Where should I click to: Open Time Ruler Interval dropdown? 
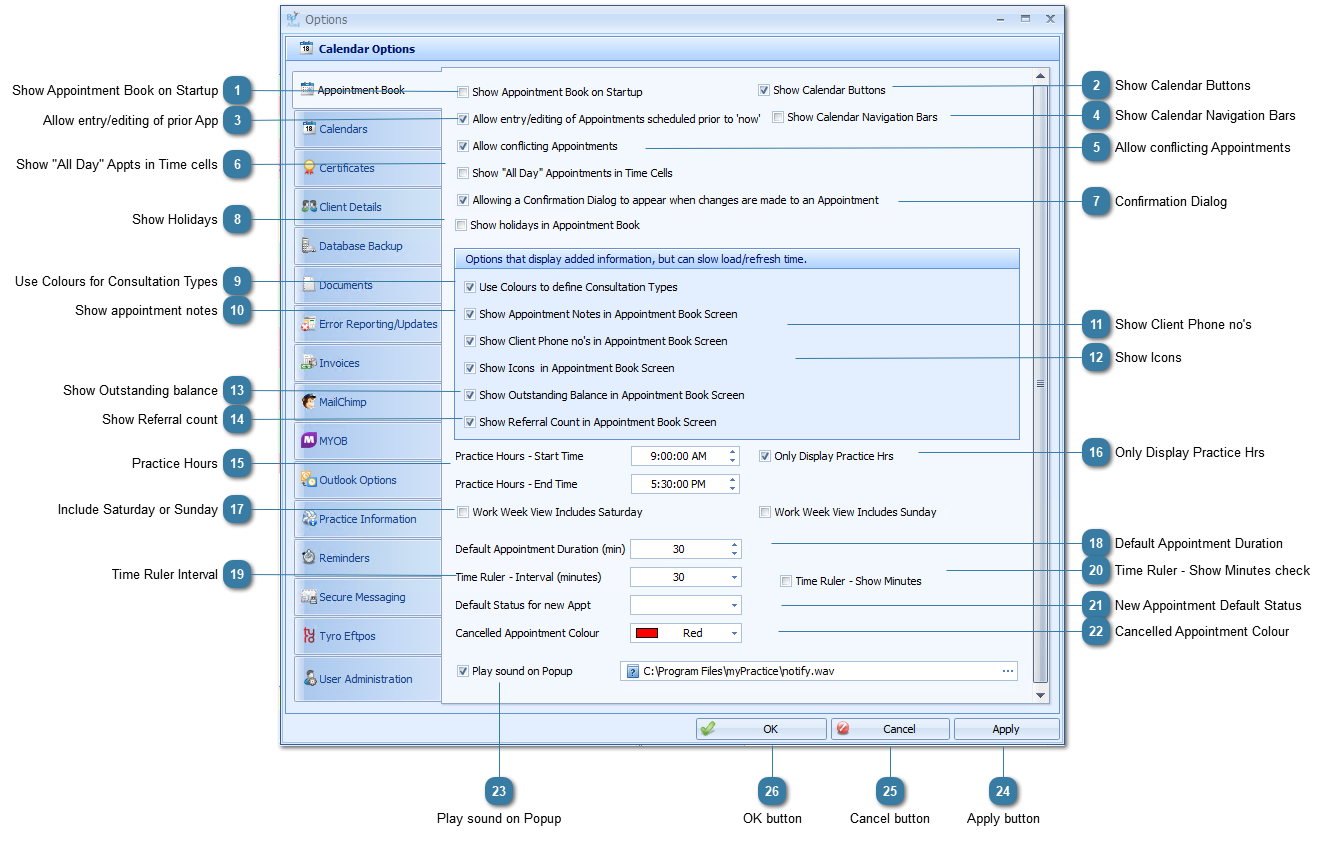coord(734,577)
